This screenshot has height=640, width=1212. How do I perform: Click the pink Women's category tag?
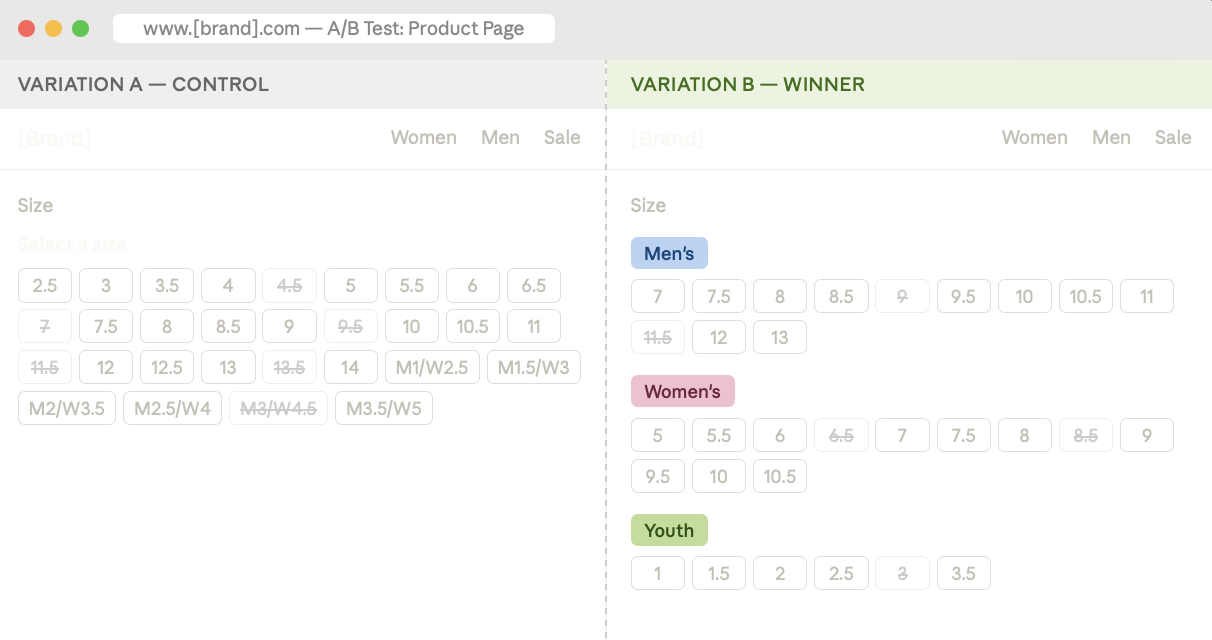[682, 391]
